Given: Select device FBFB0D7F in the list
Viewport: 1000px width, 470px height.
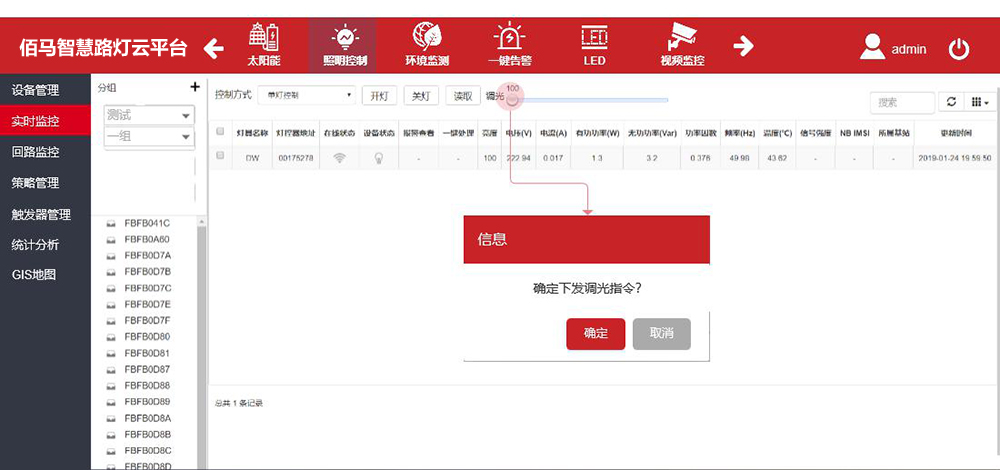Looking at the screenshot, I should tap(147, 320).
